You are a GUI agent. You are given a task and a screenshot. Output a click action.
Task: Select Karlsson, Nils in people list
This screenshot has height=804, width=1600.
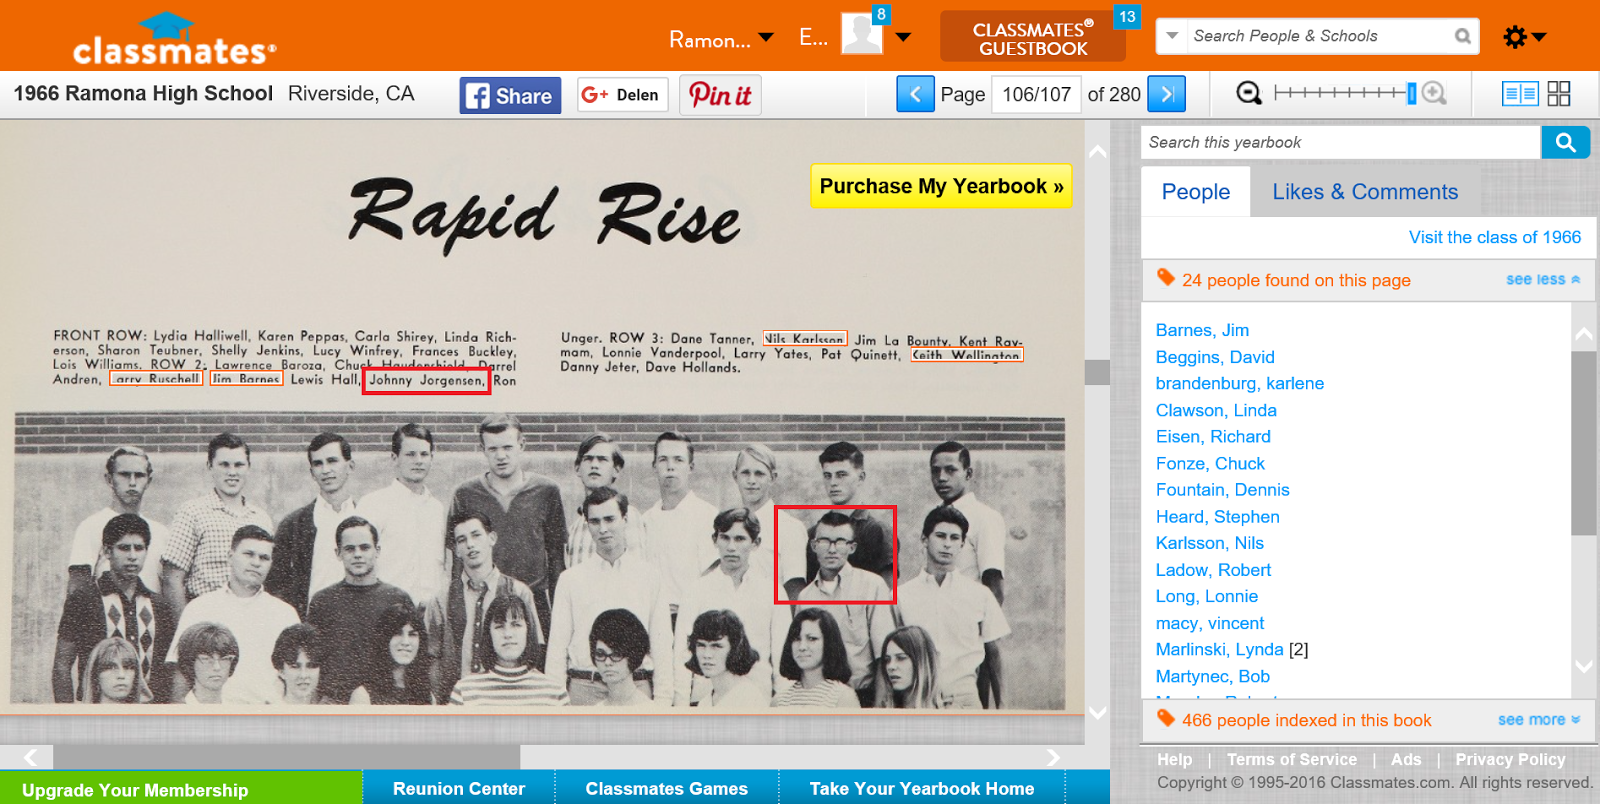coord(1210,543)
